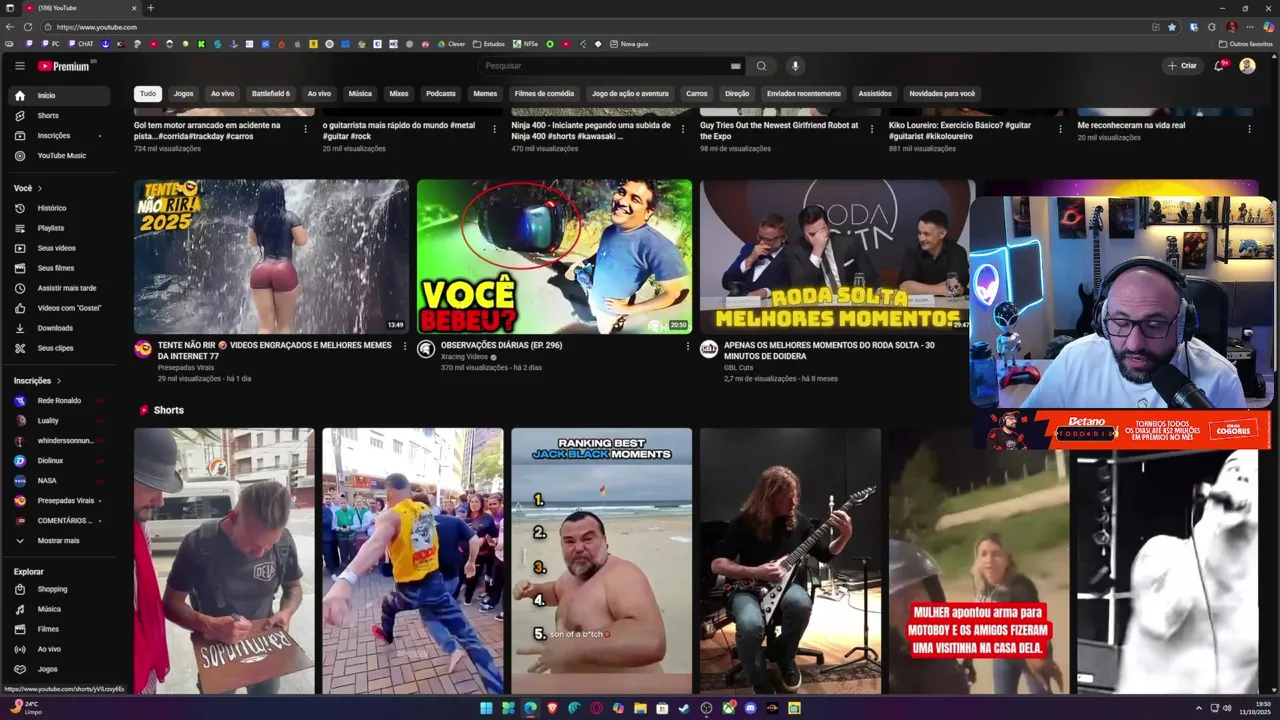Image resolution: width=1280 pixels, height=720 pixels.
Task: Open Presepadas Virais subscription in sidebar
Action: click(x=60, y=501)
